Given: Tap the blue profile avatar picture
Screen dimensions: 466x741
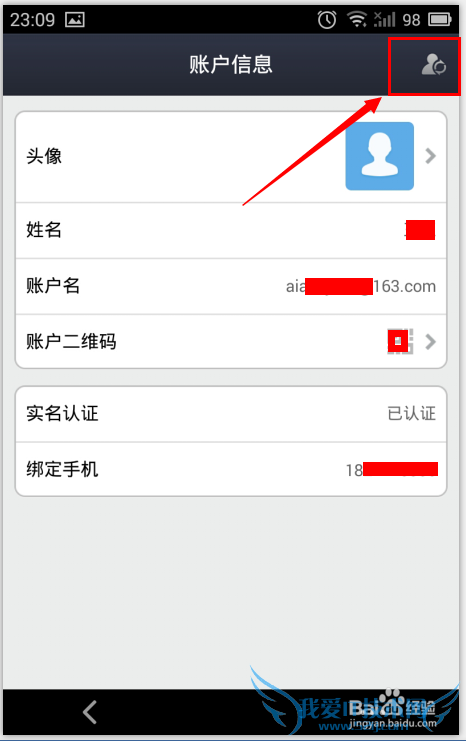Looking at the screenshot, I should (x=380, y=156).
